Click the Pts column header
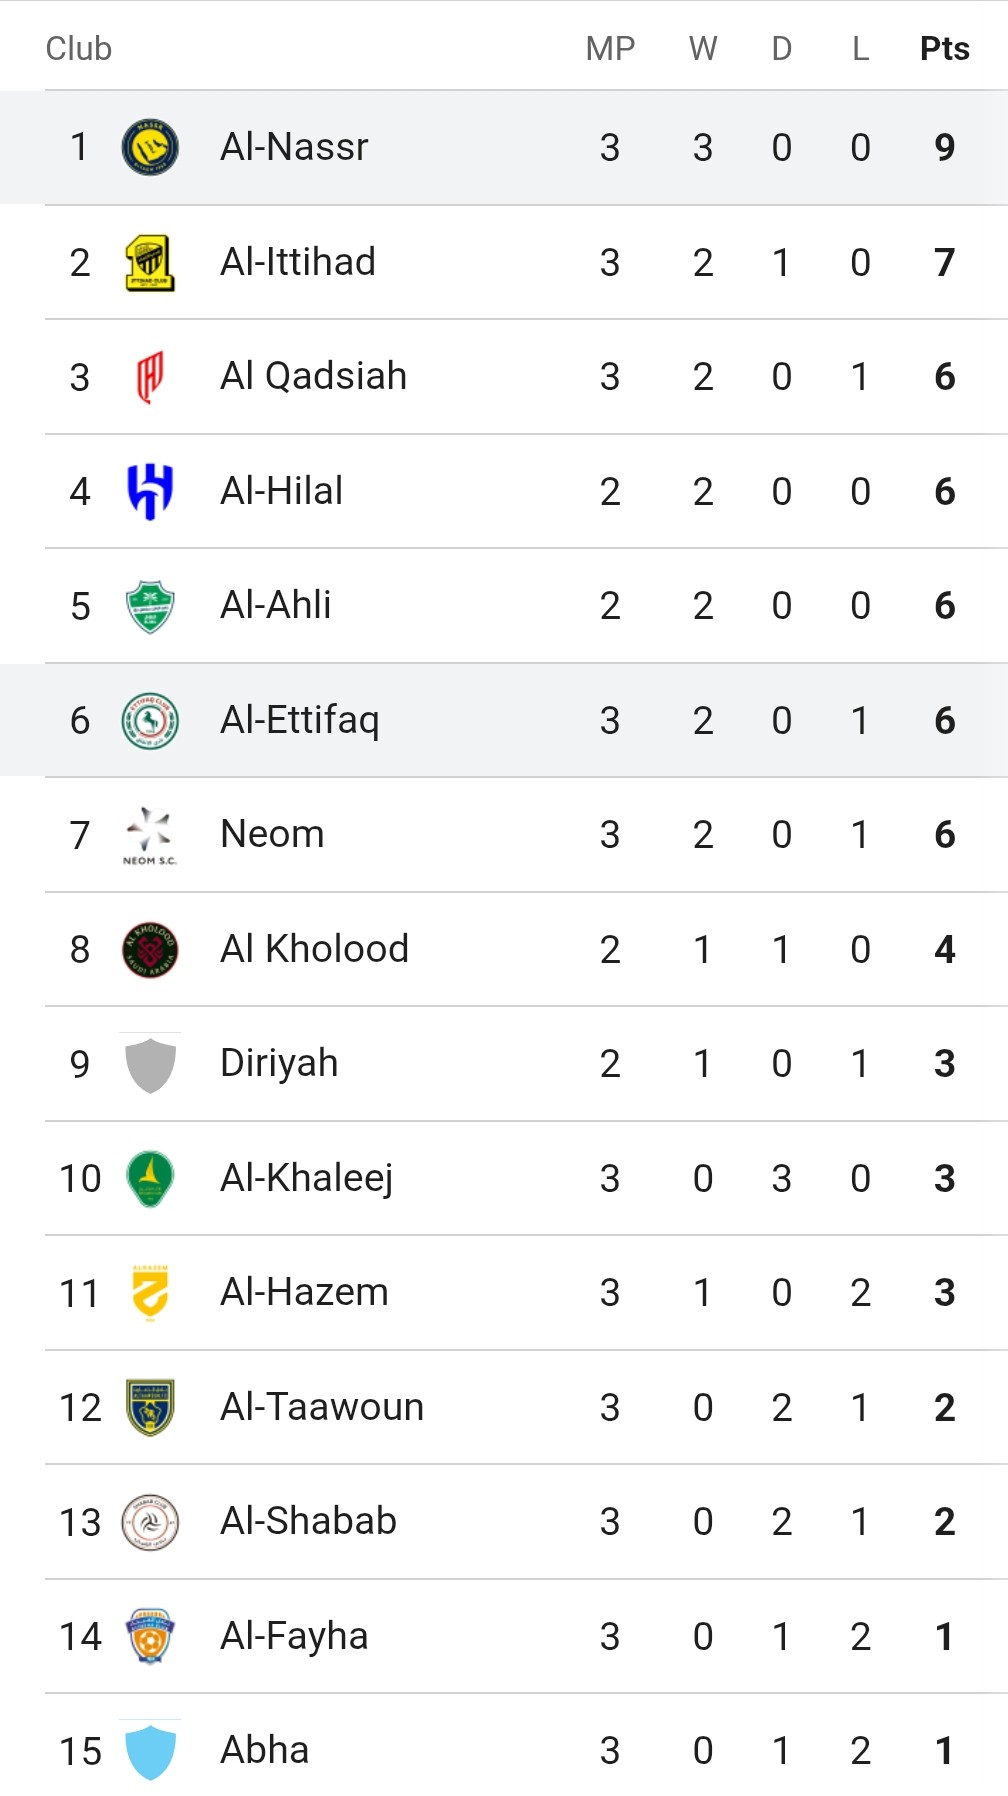 coord(945,48)
